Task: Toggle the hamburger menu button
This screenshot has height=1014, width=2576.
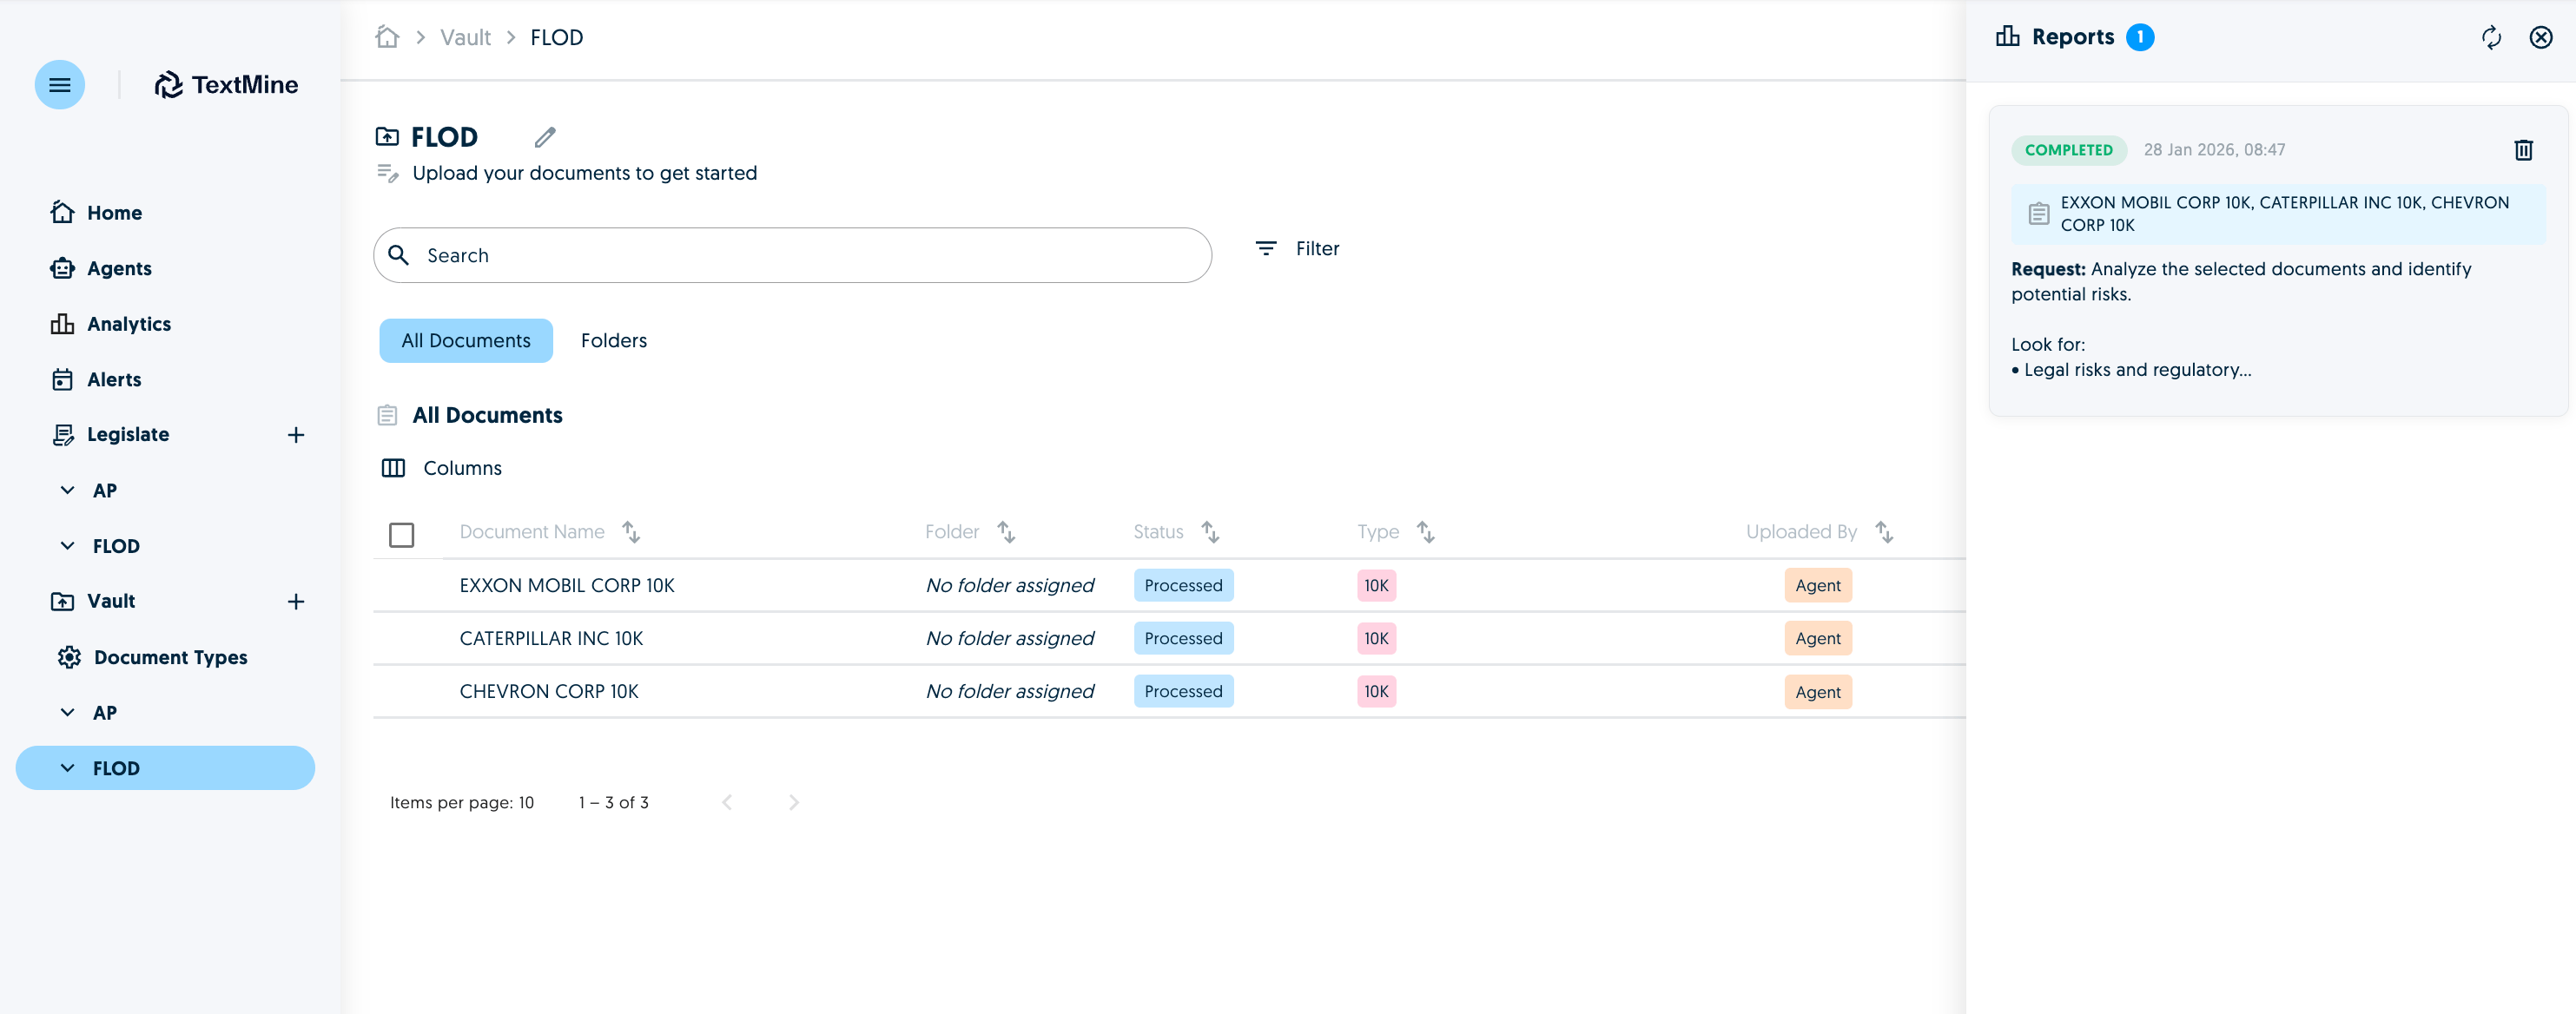Action: point(59,85)
